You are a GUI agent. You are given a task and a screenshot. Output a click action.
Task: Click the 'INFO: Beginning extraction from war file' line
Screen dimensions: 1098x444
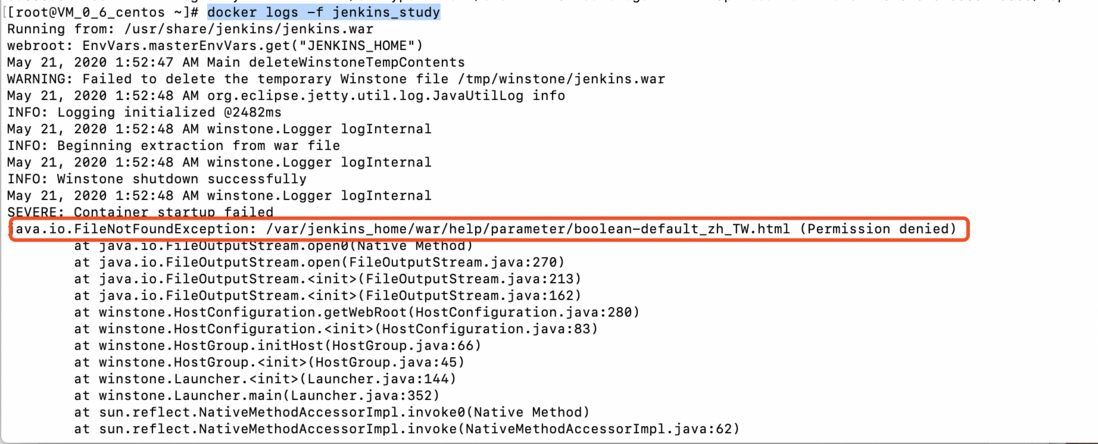point(174,146)
